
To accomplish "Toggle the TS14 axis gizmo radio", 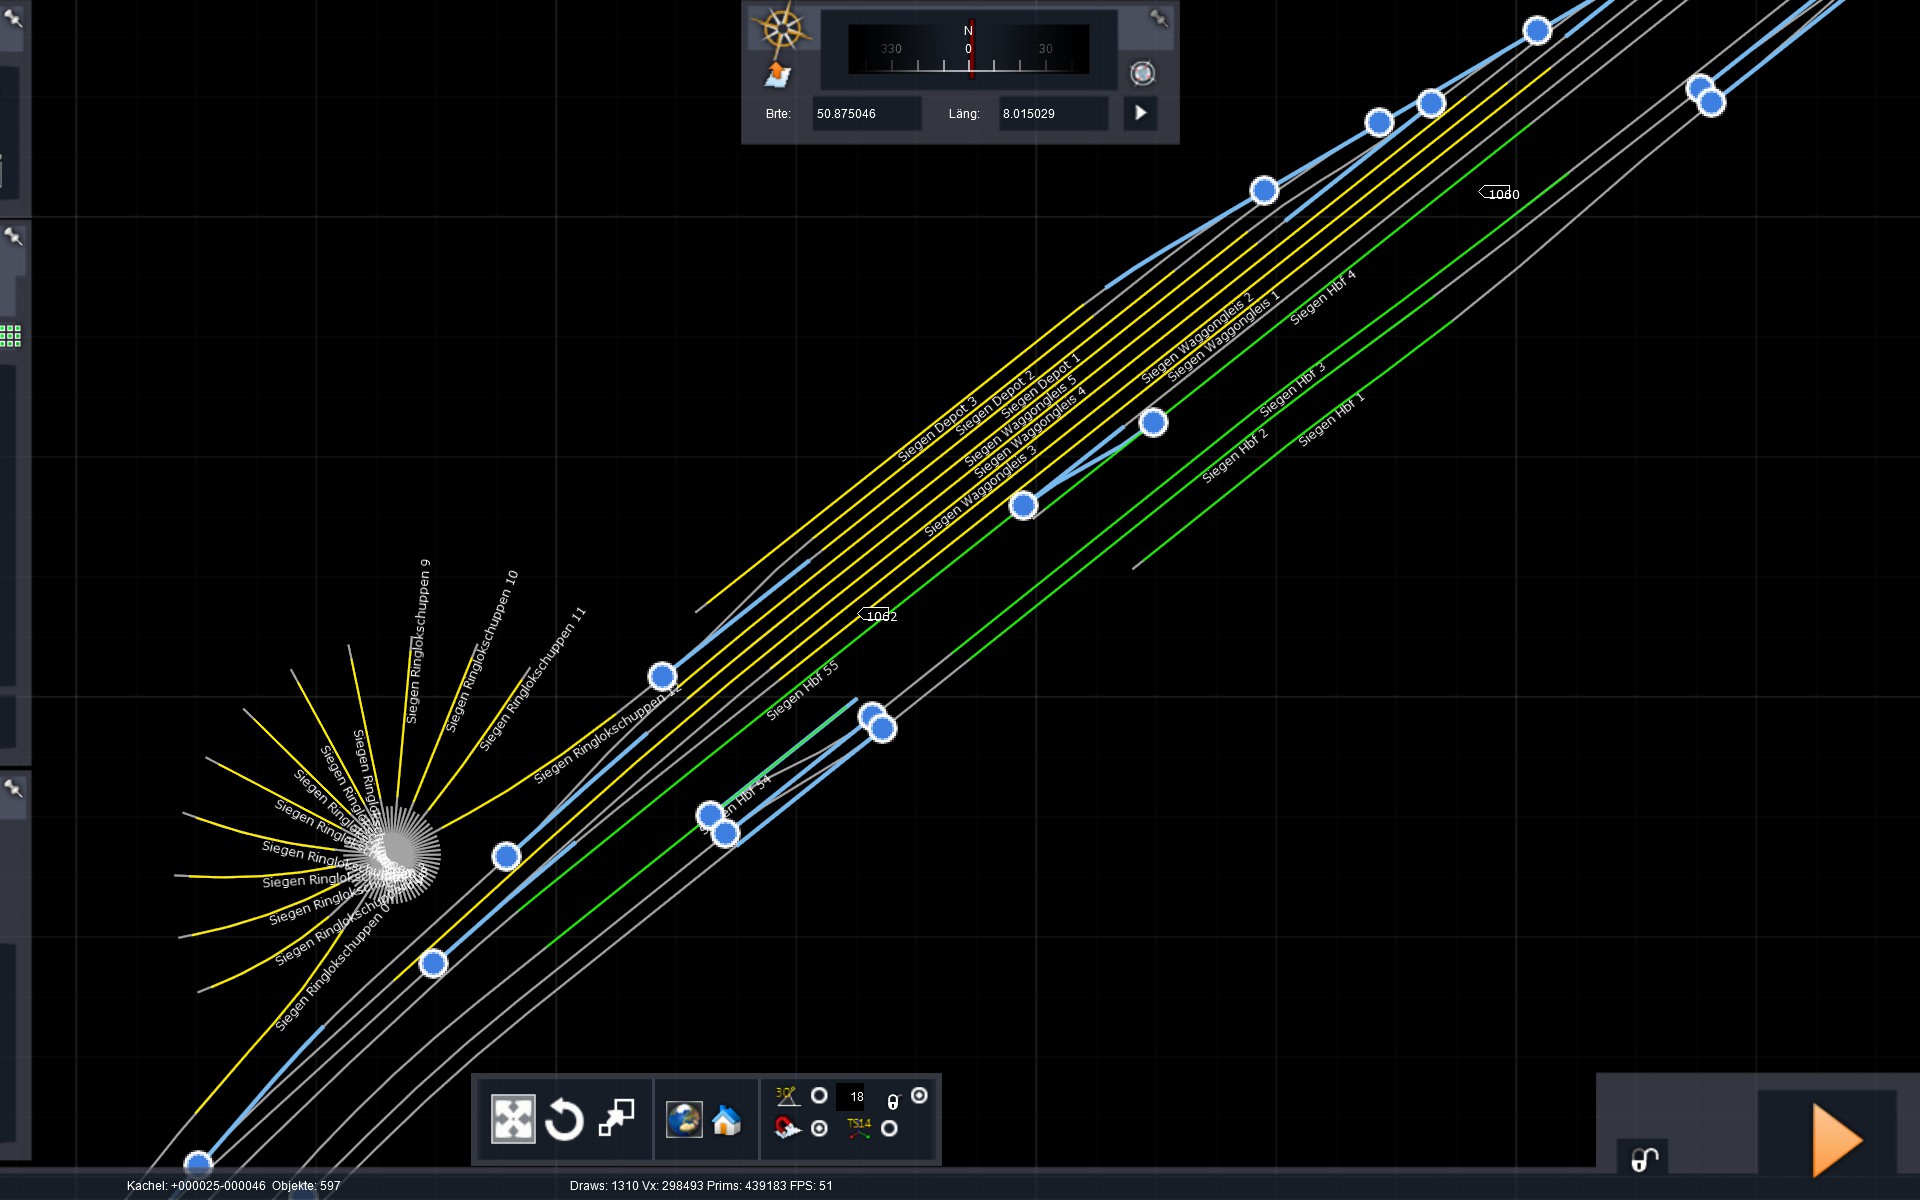I will pyautogui.click(x=889, y=1128).
